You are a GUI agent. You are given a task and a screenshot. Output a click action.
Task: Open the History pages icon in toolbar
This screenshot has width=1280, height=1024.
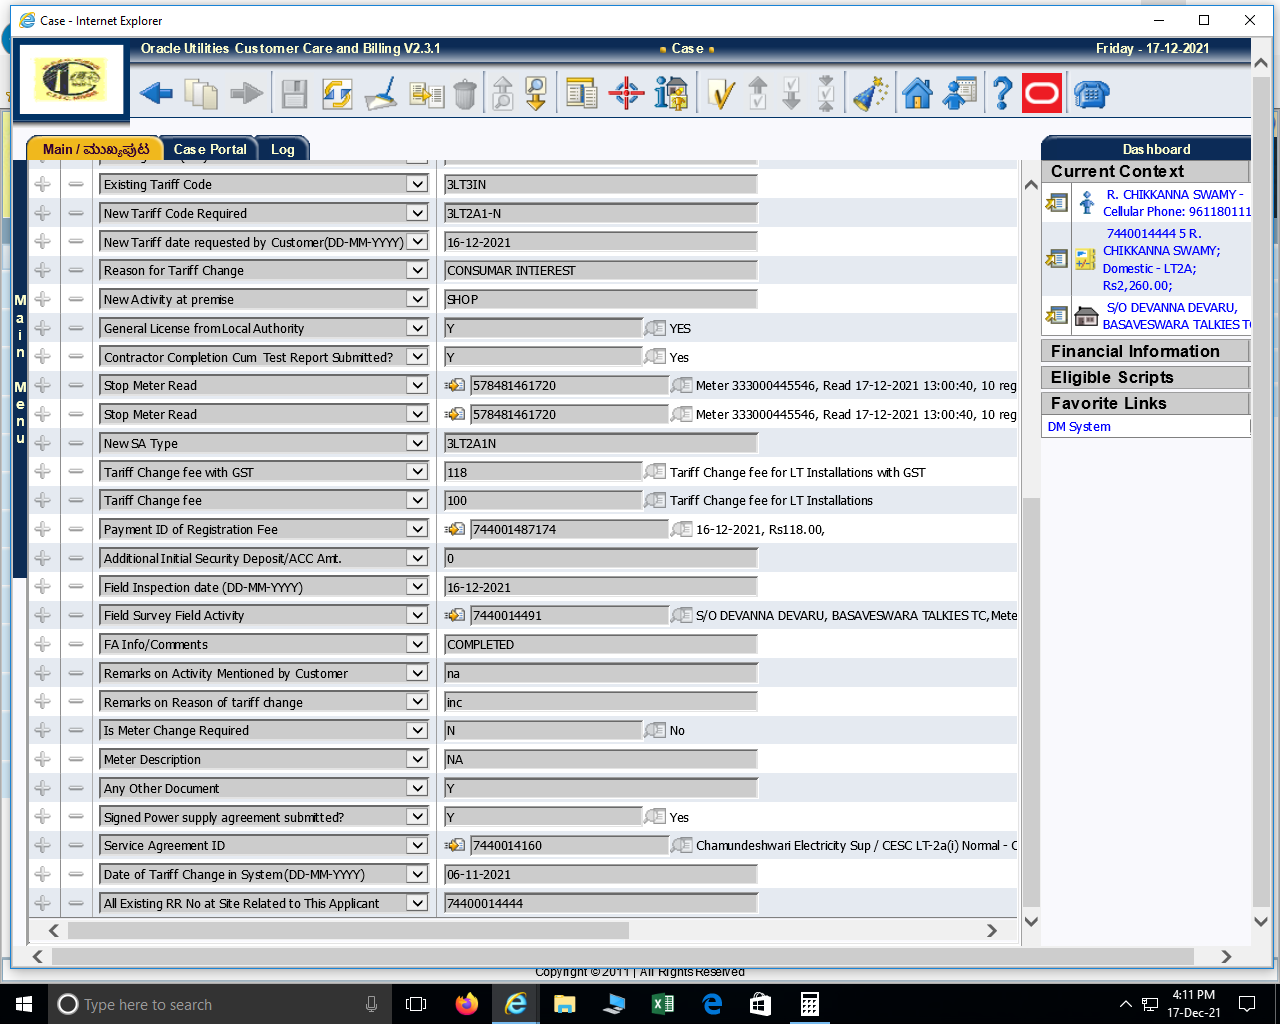coord(201,94)
